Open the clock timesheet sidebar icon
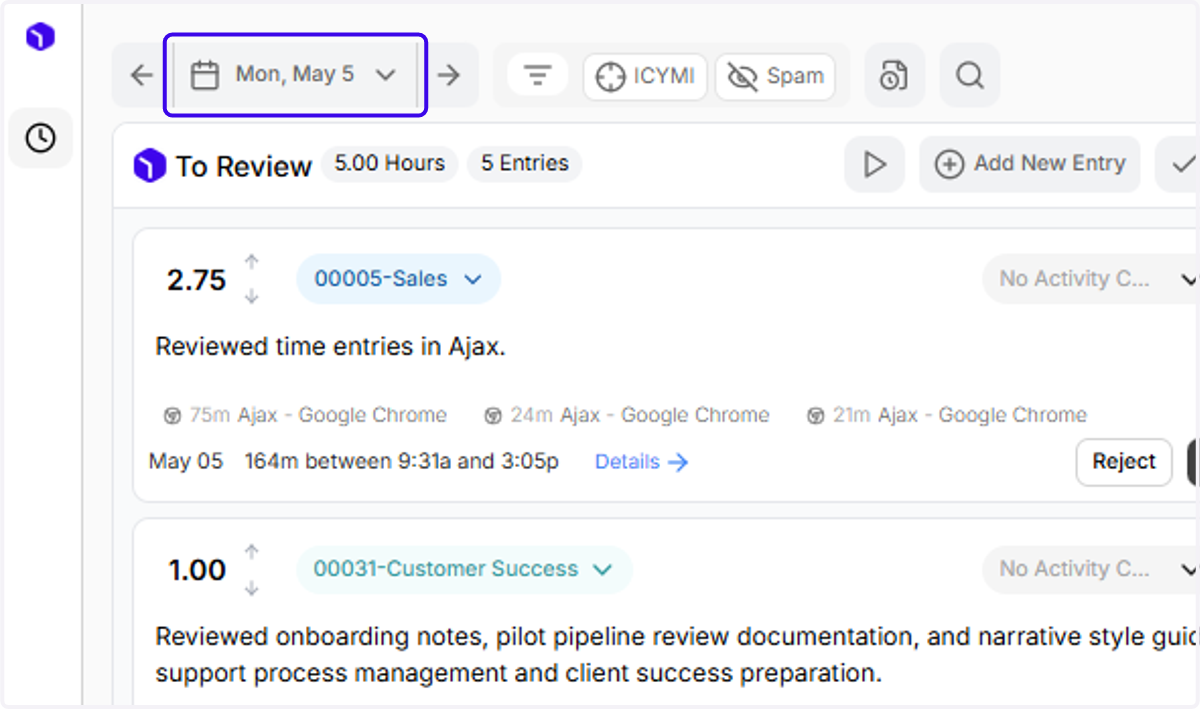This screenshot has width=1200, height=709. coord(40,138)
